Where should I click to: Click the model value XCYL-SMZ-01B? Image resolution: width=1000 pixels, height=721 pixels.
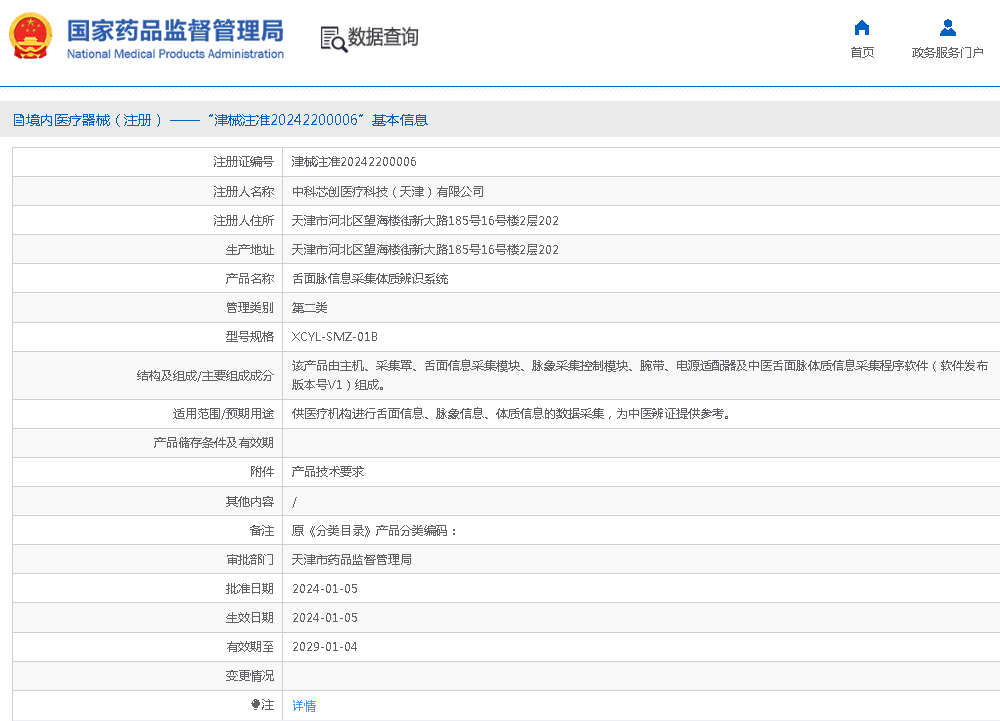pyautogui.click(x=334, y=337)
